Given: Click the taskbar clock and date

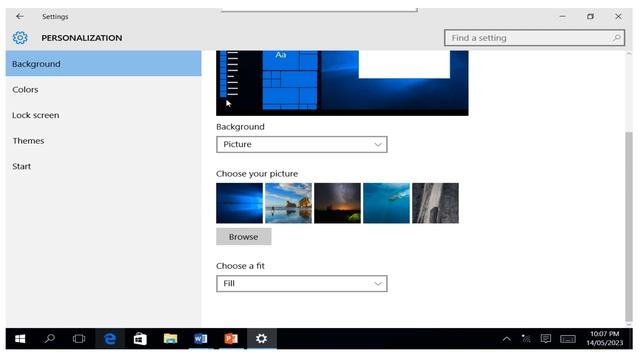Looking at the screenshot, I should 604,338.
